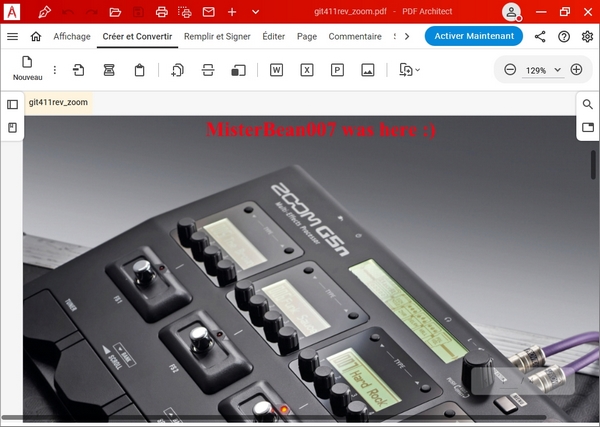The height and width of the screenshot is (427, 600).
Task: Open the settings gear icon
Action: pos(587,36)
